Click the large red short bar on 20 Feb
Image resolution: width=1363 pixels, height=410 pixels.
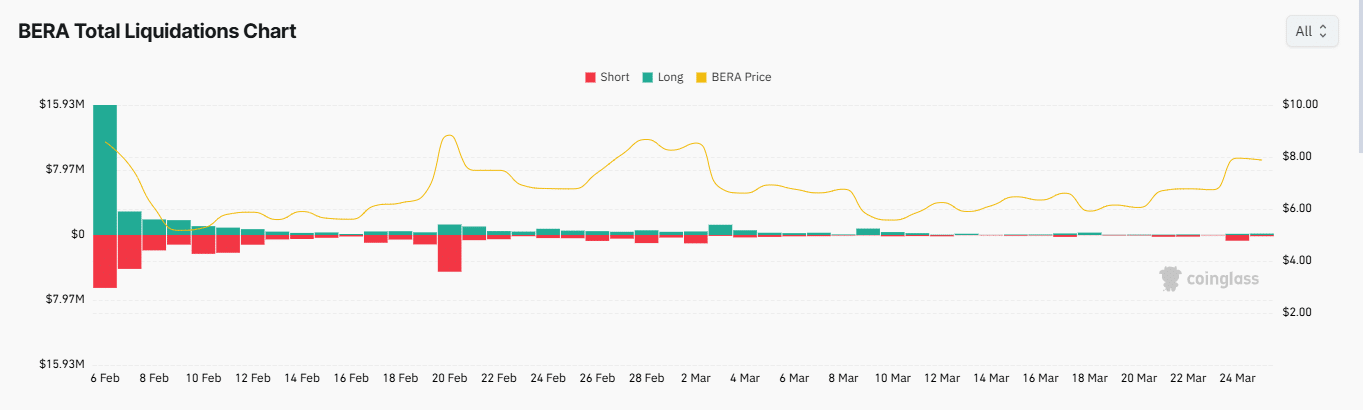[449, 253]
